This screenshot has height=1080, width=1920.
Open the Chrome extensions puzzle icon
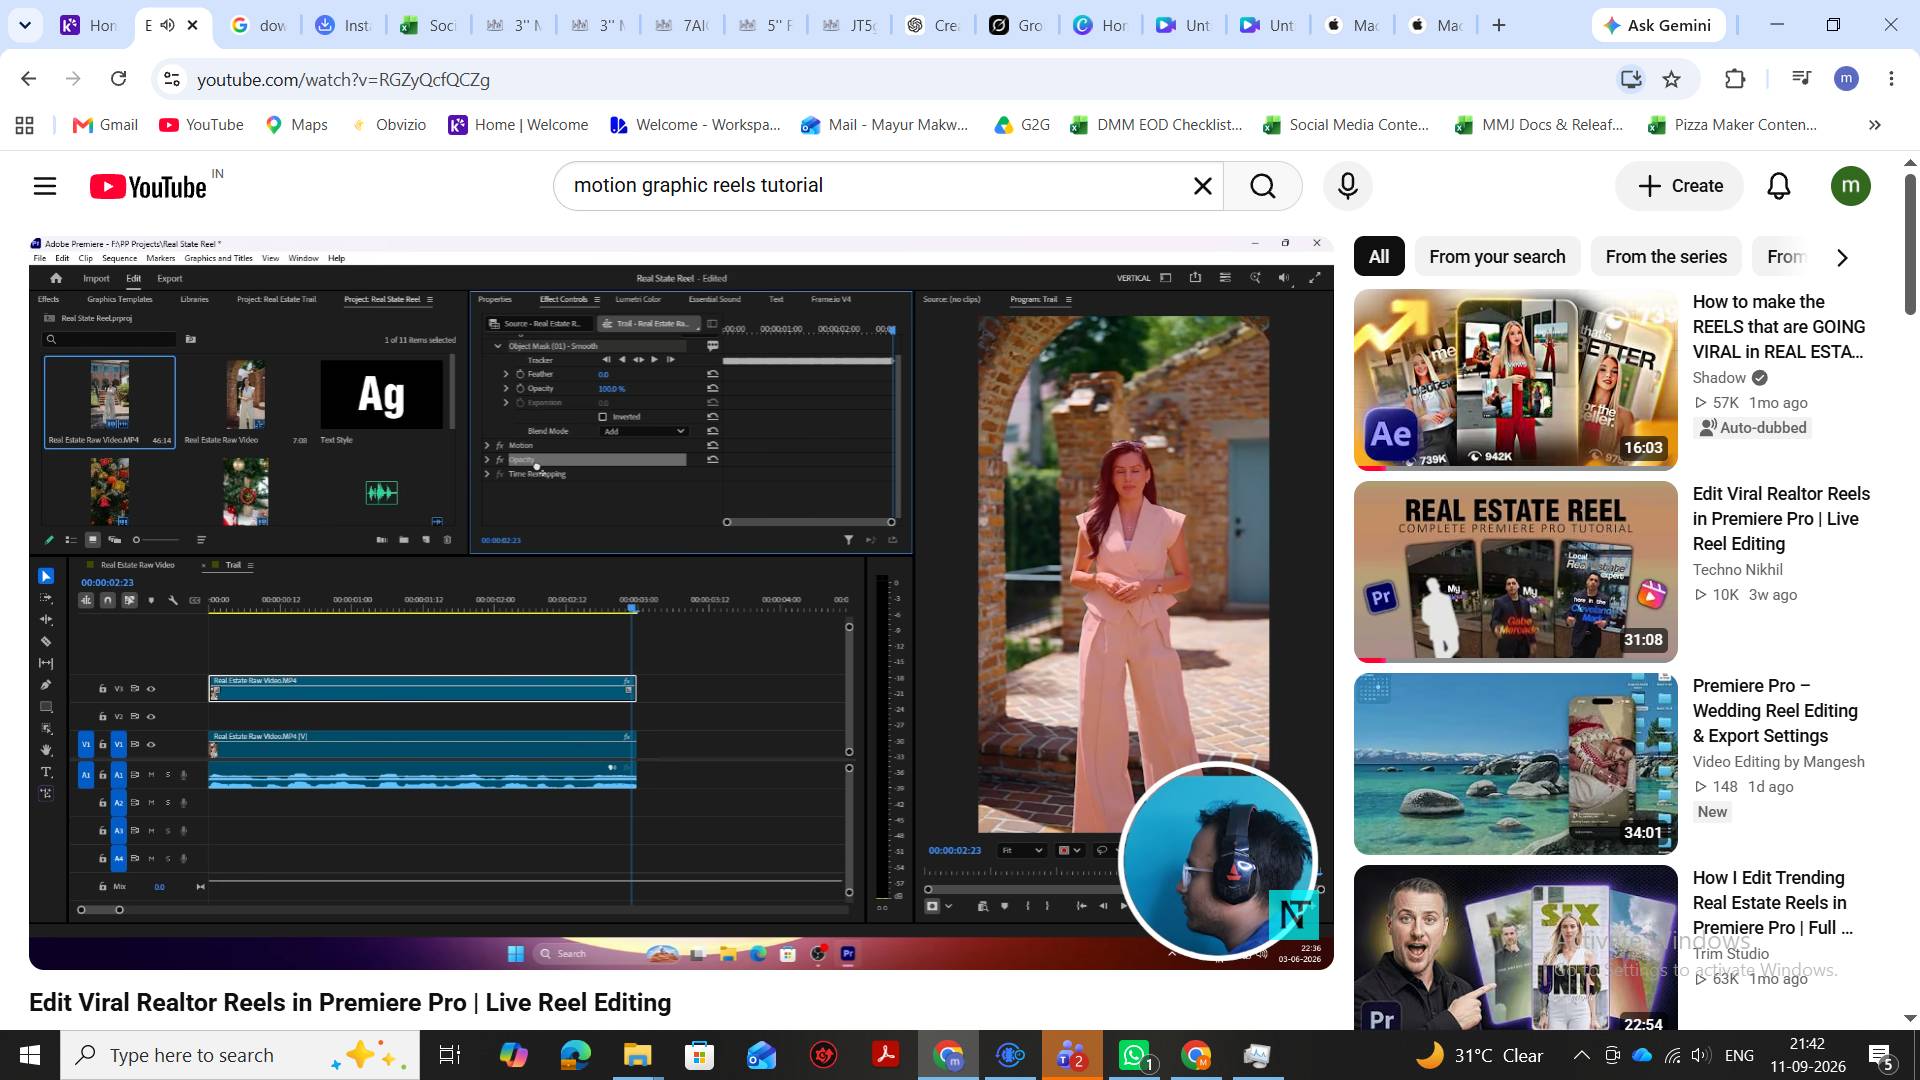click(x=1734, y=79)
